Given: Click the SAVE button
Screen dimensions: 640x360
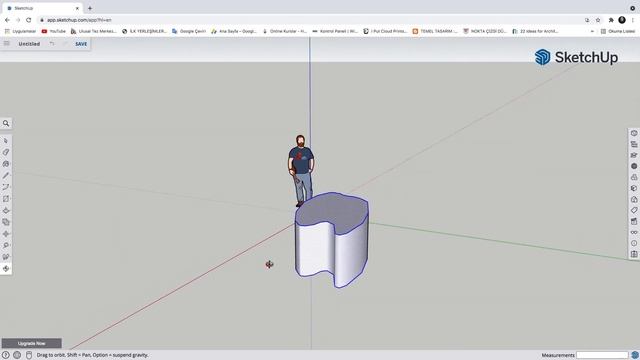Looking at the screenshot, I should click(x=81, y=44).
